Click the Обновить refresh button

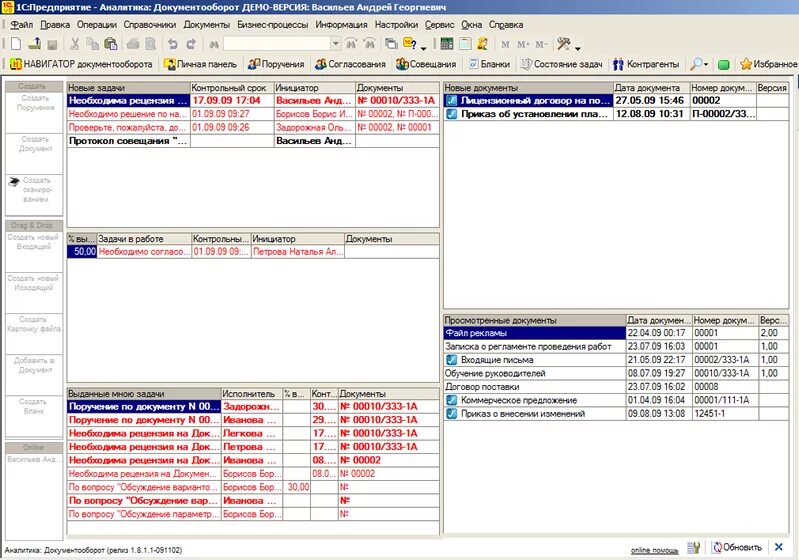point(737,547)
